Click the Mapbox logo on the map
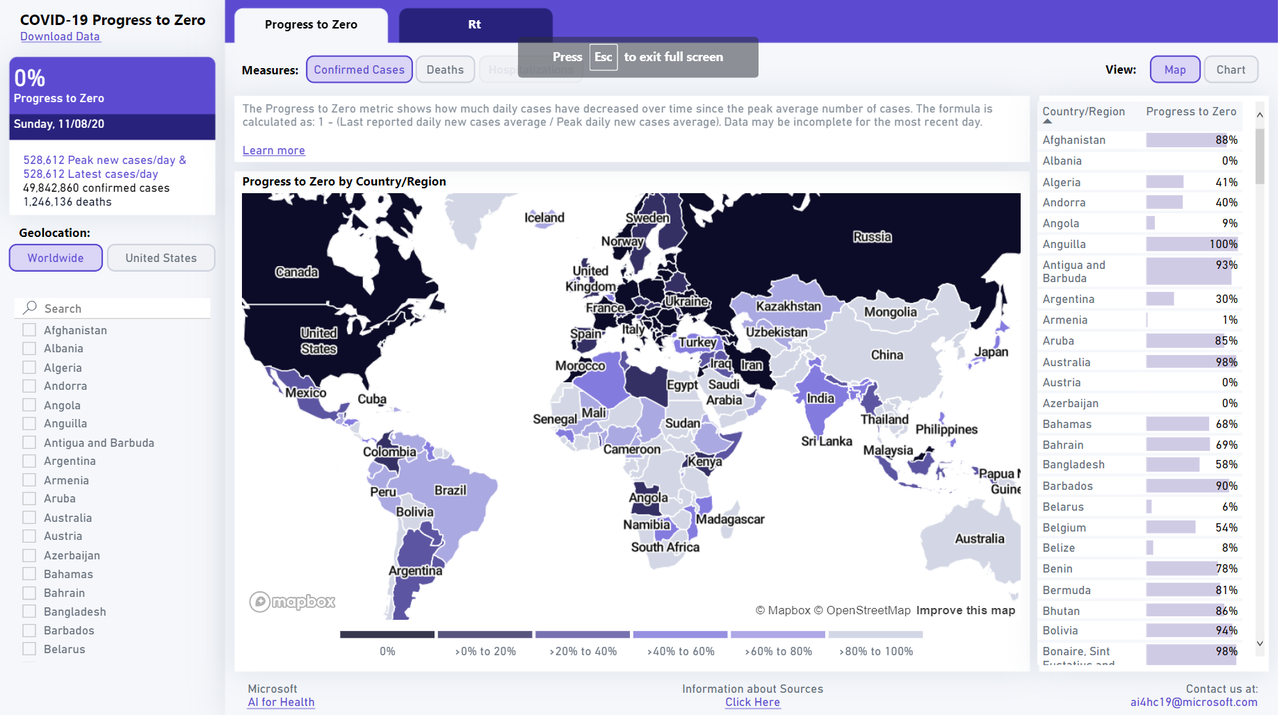 coord(292,602)
